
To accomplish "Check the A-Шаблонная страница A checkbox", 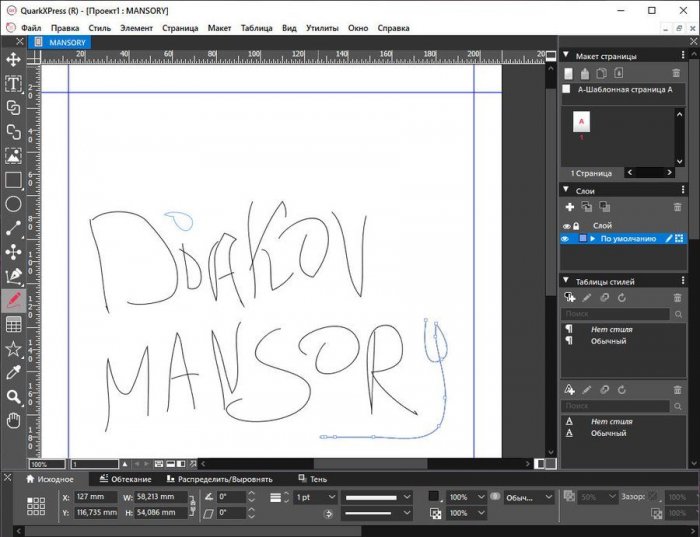I will click(567, 89).
